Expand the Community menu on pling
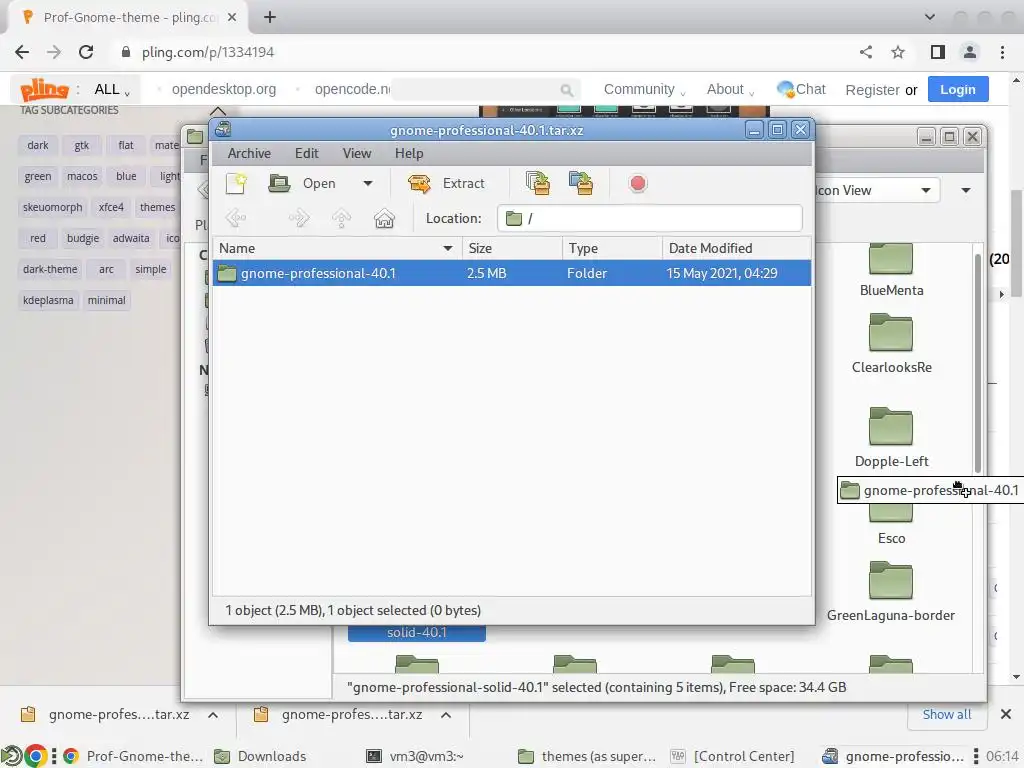The width and height of the screenshot is (1024, 768). pyautogui.click(x=644, y=89)
